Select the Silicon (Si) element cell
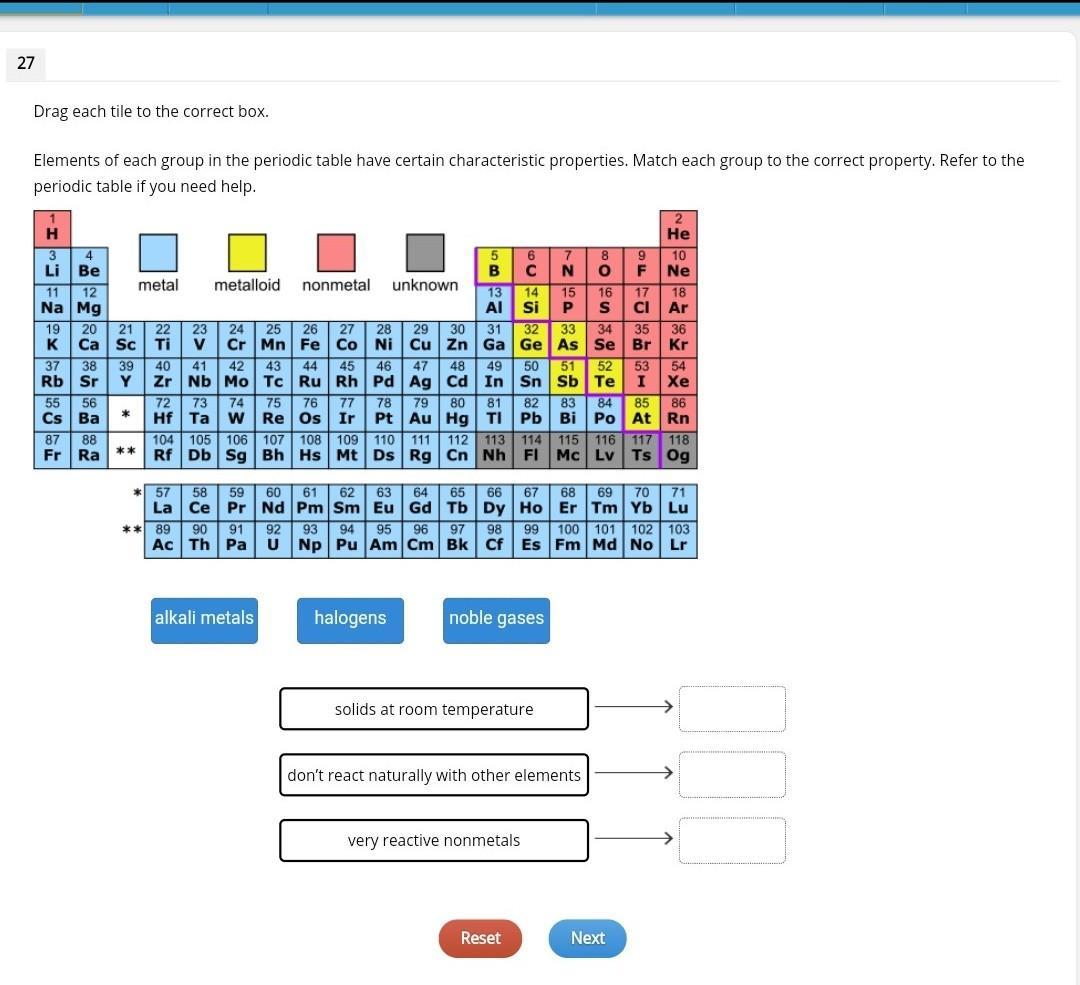1080x985 pixels. coord(531,302)
